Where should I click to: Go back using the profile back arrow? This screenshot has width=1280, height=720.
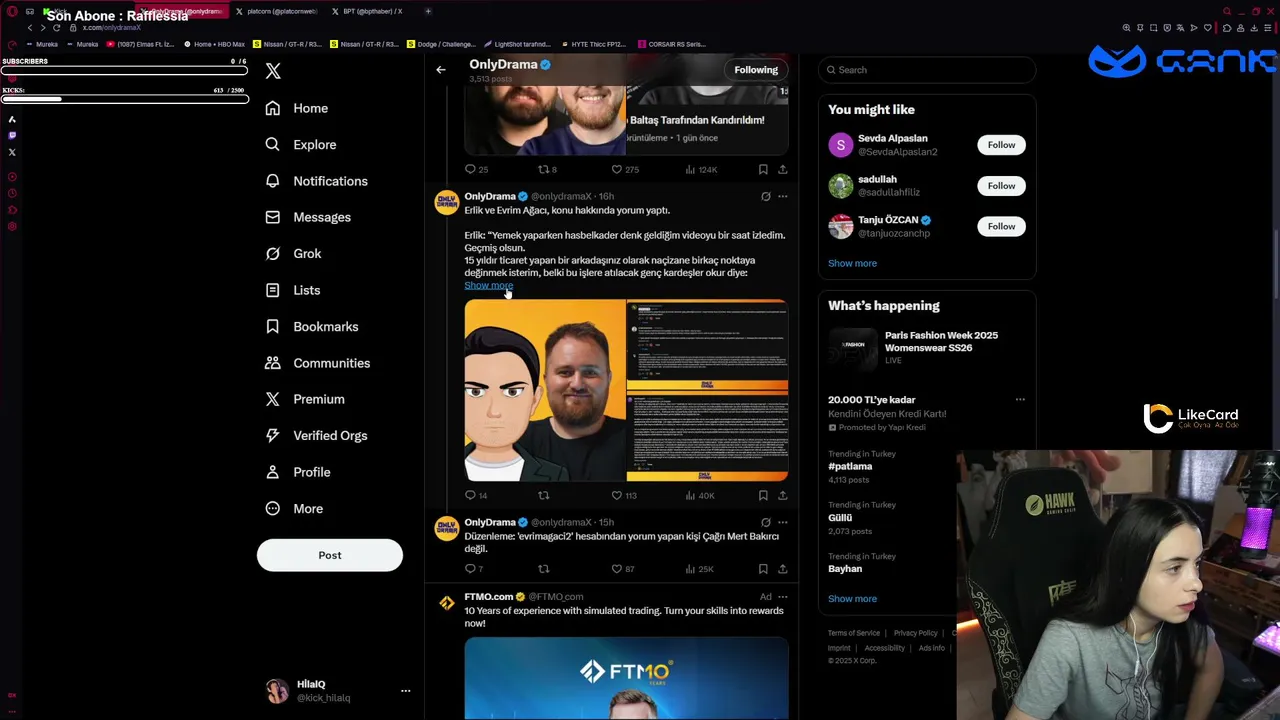(x=441, y=70)
